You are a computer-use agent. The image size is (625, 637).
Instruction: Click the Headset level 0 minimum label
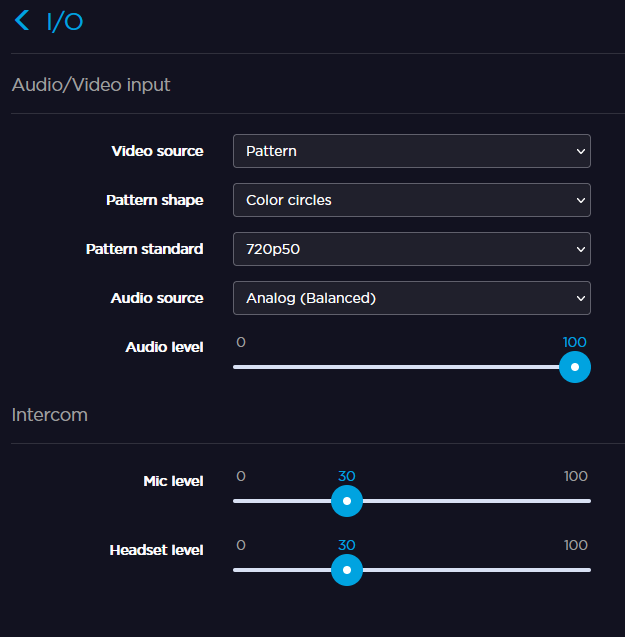[x=241, y=545]
